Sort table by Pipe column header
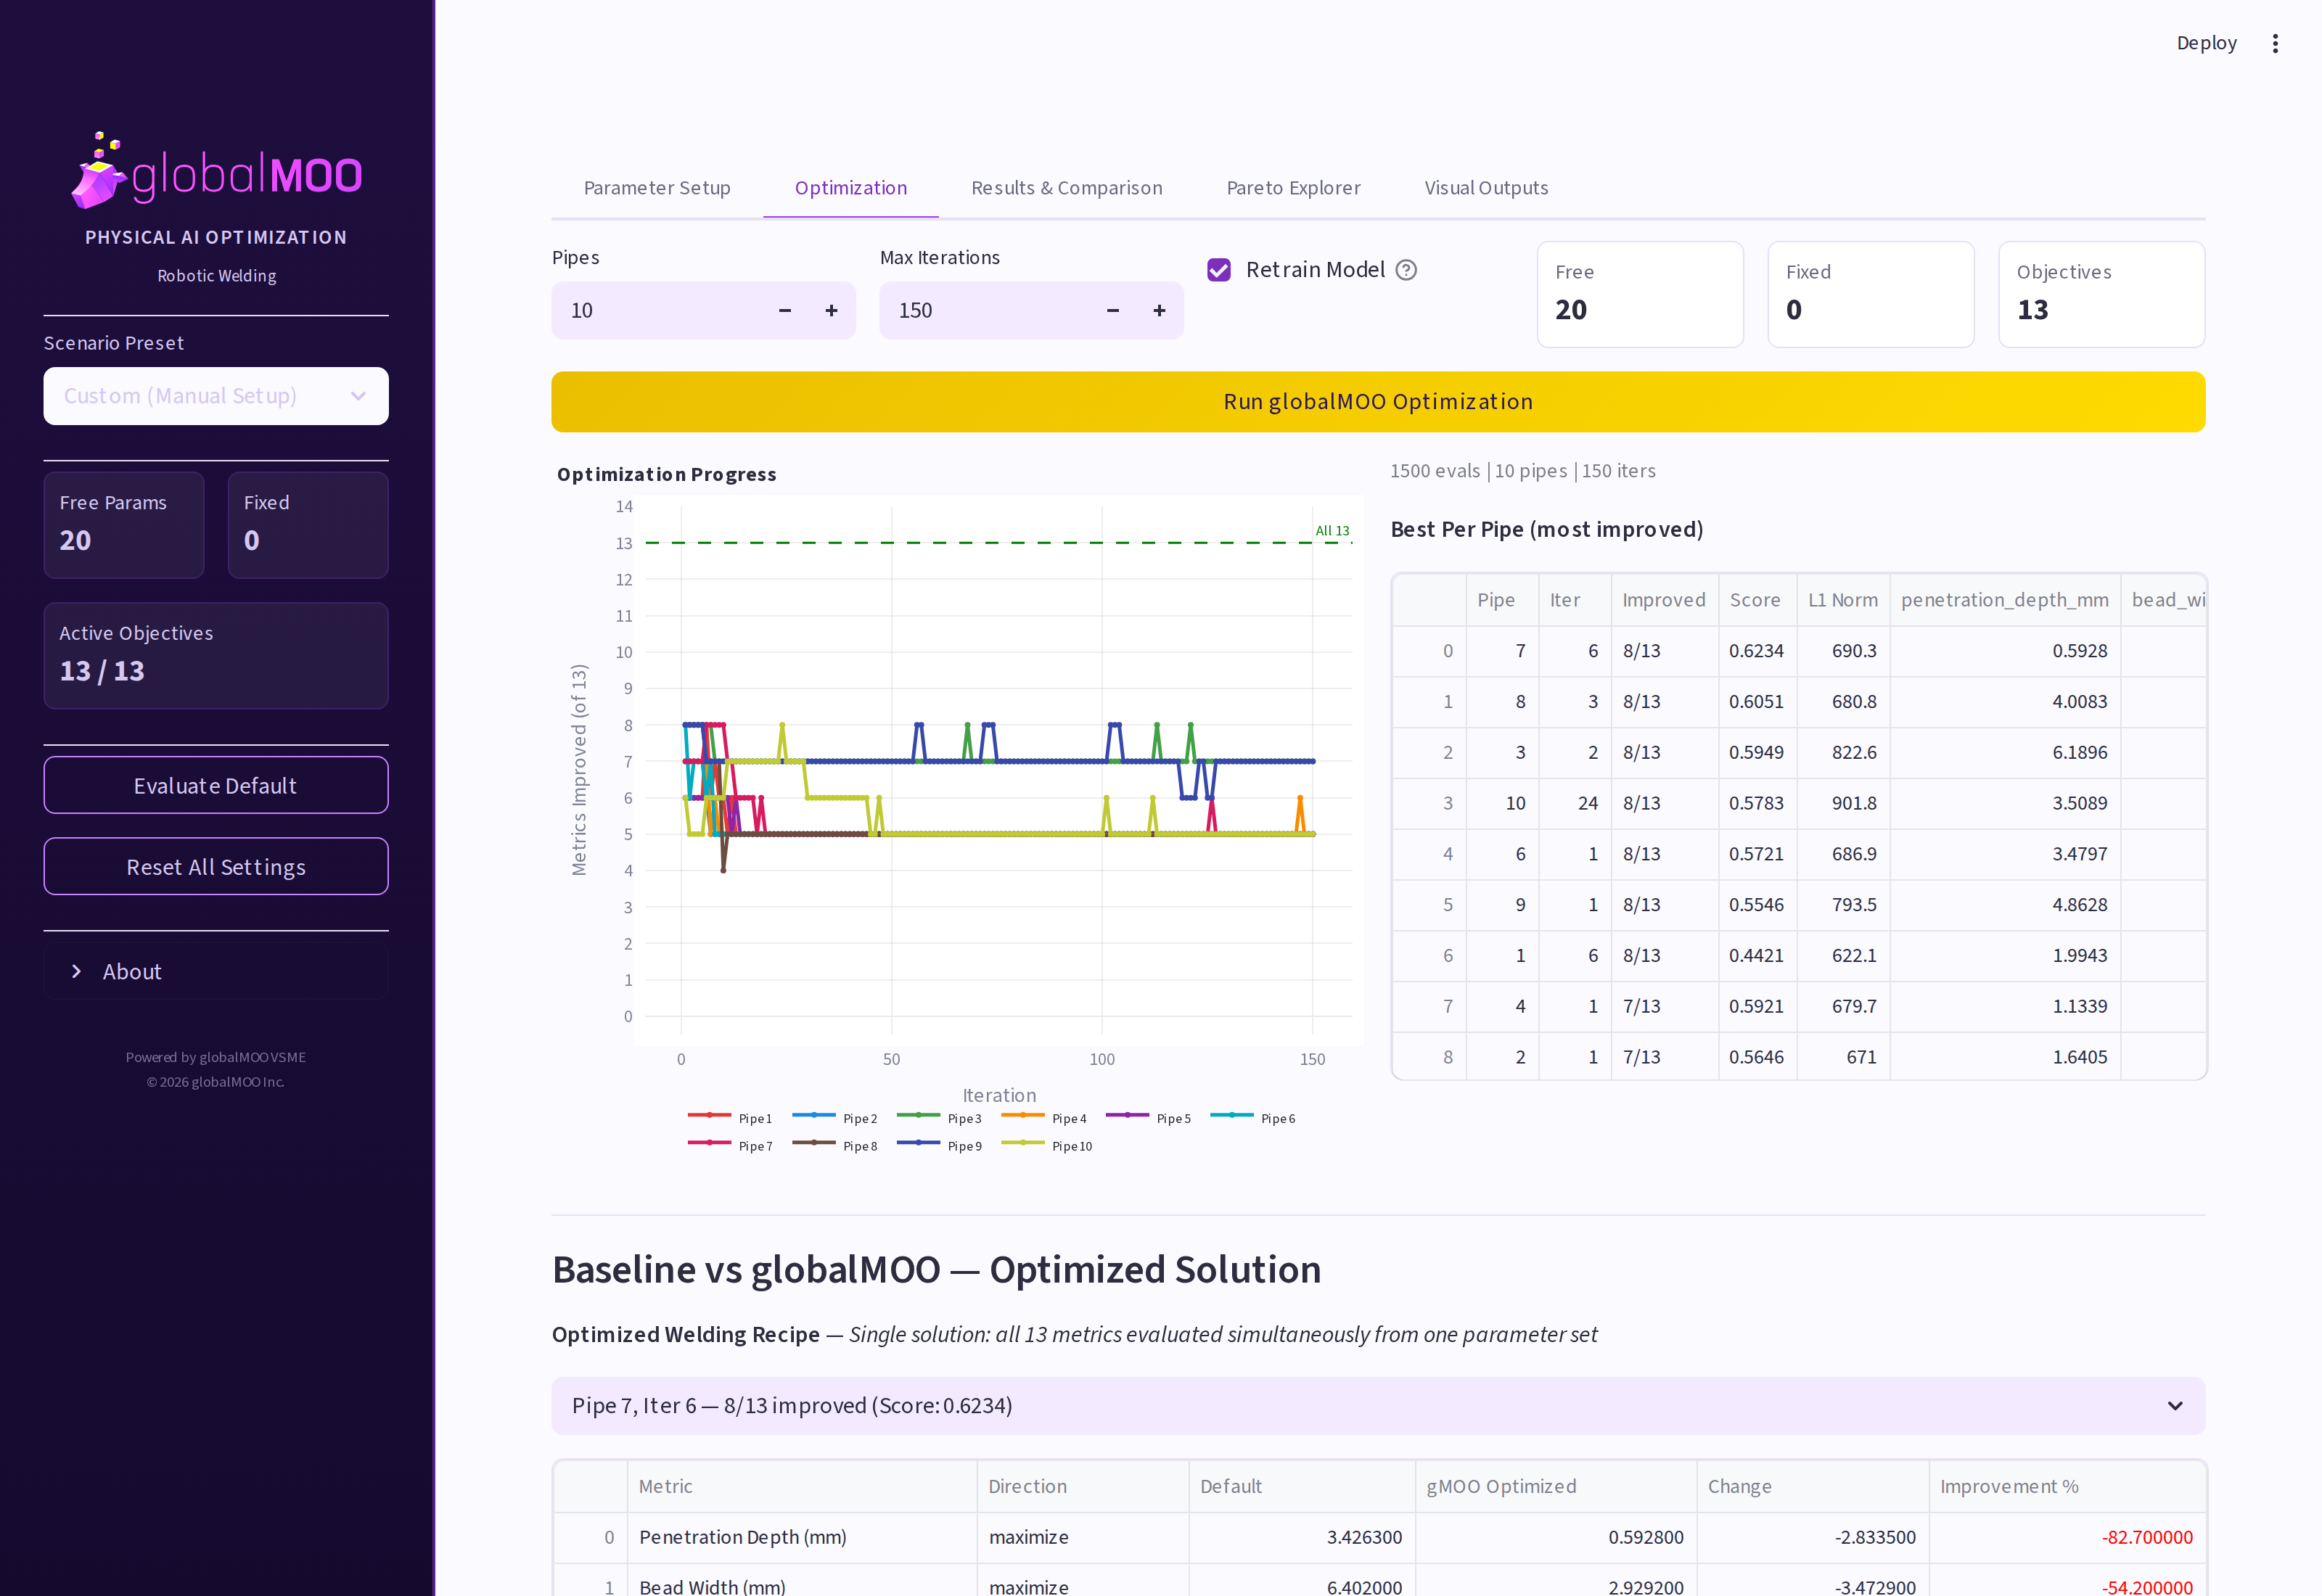This screenshot has width=2322, height=1596. pos(1502,600)
